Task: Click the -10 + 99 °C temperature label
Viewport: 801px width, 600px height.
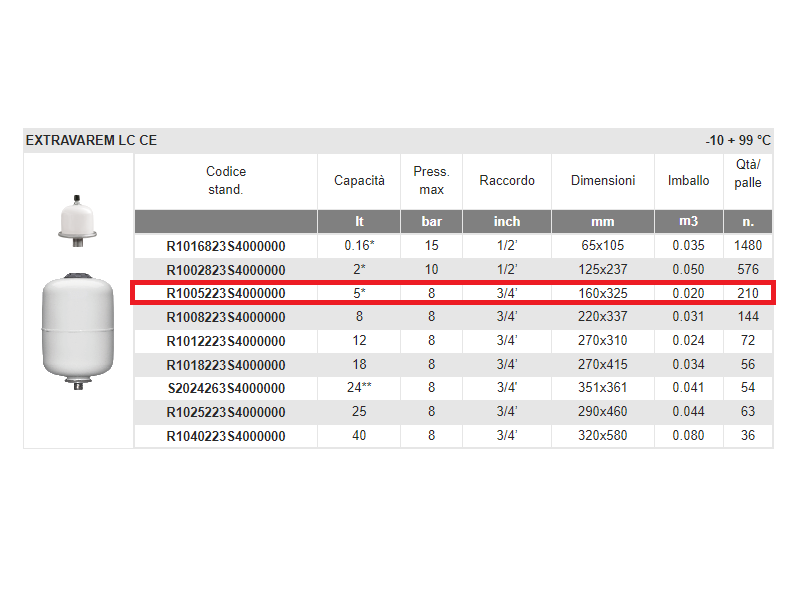Action: tap(737, 141)
